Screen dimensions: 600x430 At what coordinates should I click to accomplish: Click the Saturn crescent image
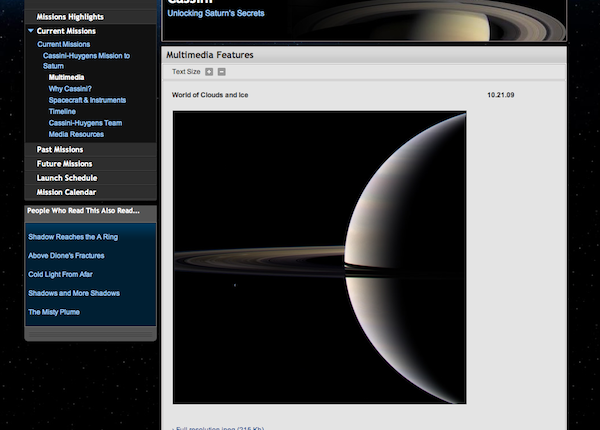[x=319, y=257]
